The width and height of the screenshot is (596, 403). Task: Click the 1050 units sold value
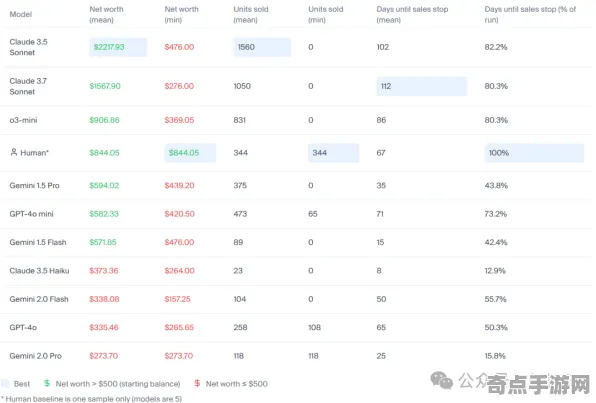(242, 86)
